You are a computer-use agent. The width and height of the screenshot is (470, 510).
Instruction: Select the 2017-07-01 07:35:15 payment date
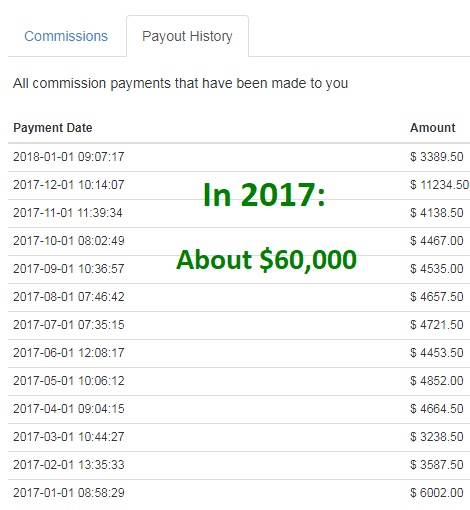pyautogui.click(x=69, y=325)
